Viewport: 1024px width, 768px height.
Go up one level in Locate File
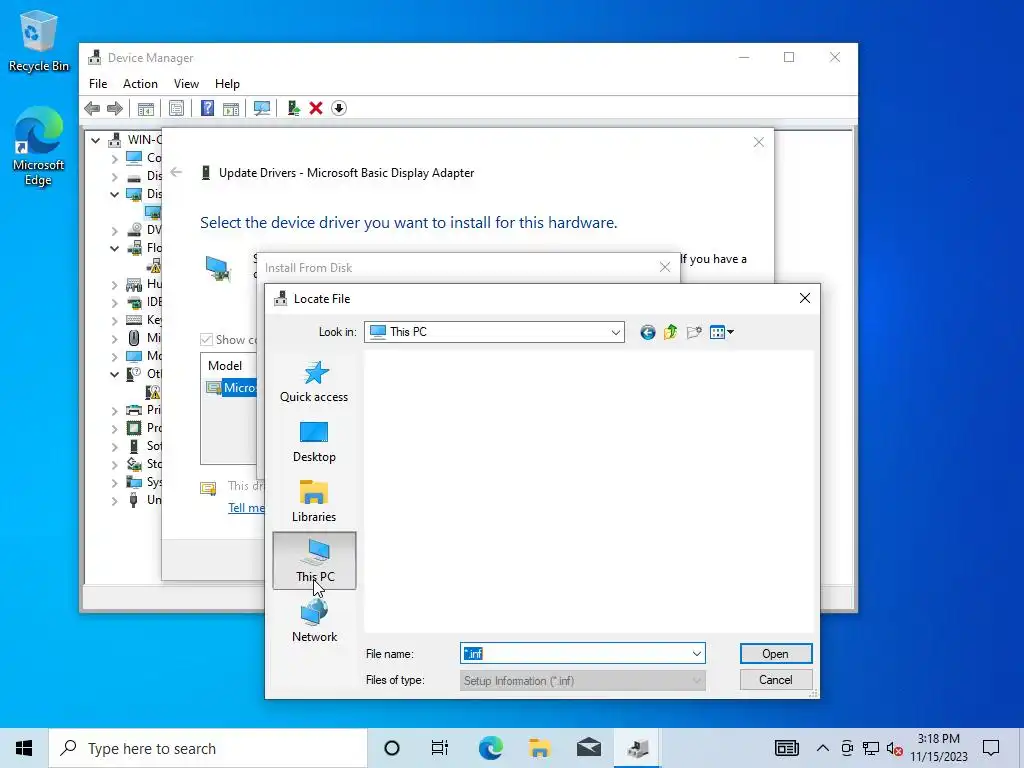coord(671,332)
